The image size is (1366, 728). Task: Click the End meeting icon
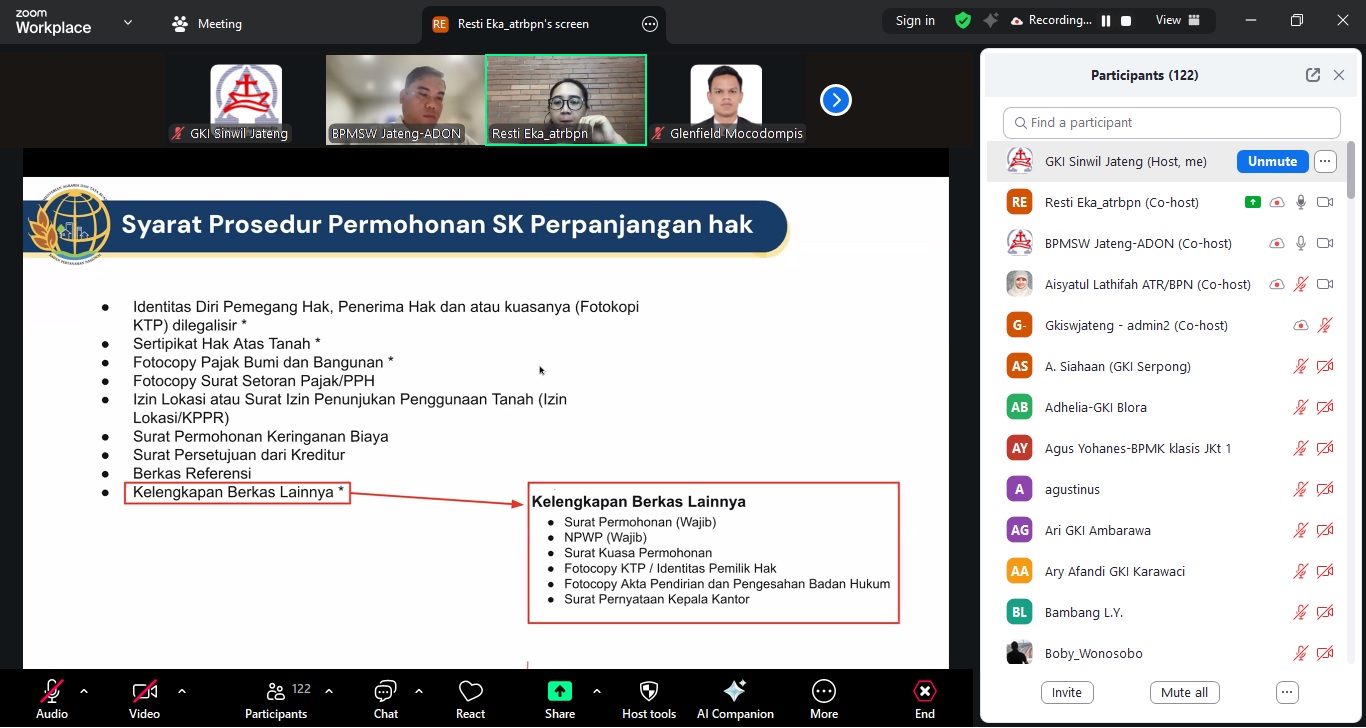(925, 692)
